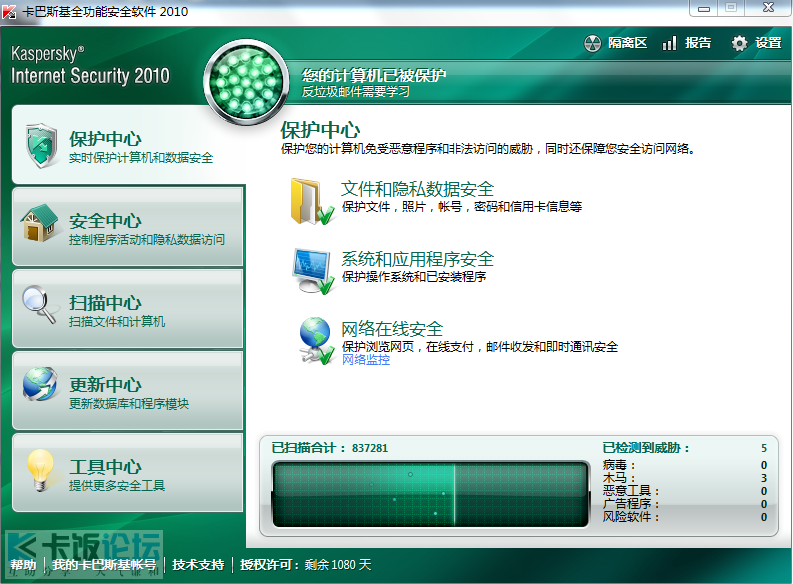Click the magnifying glass icon of 扫描中心

[x=39, y=304]
